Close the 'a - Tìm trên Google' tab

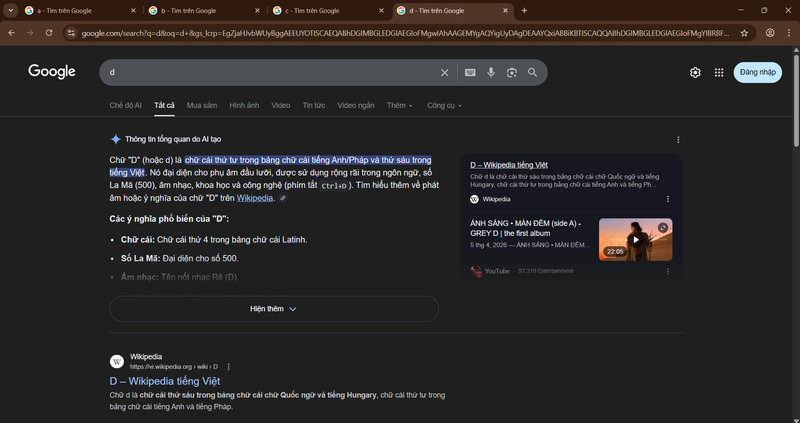click(134, 10)
